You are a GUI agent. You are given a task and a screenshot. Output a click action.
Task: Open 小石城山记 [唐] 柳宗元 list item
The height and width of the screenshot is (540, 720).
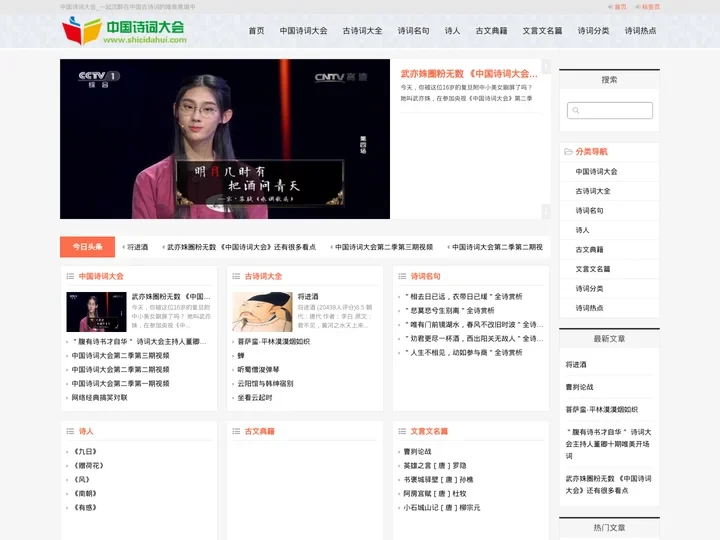point(442,508)
